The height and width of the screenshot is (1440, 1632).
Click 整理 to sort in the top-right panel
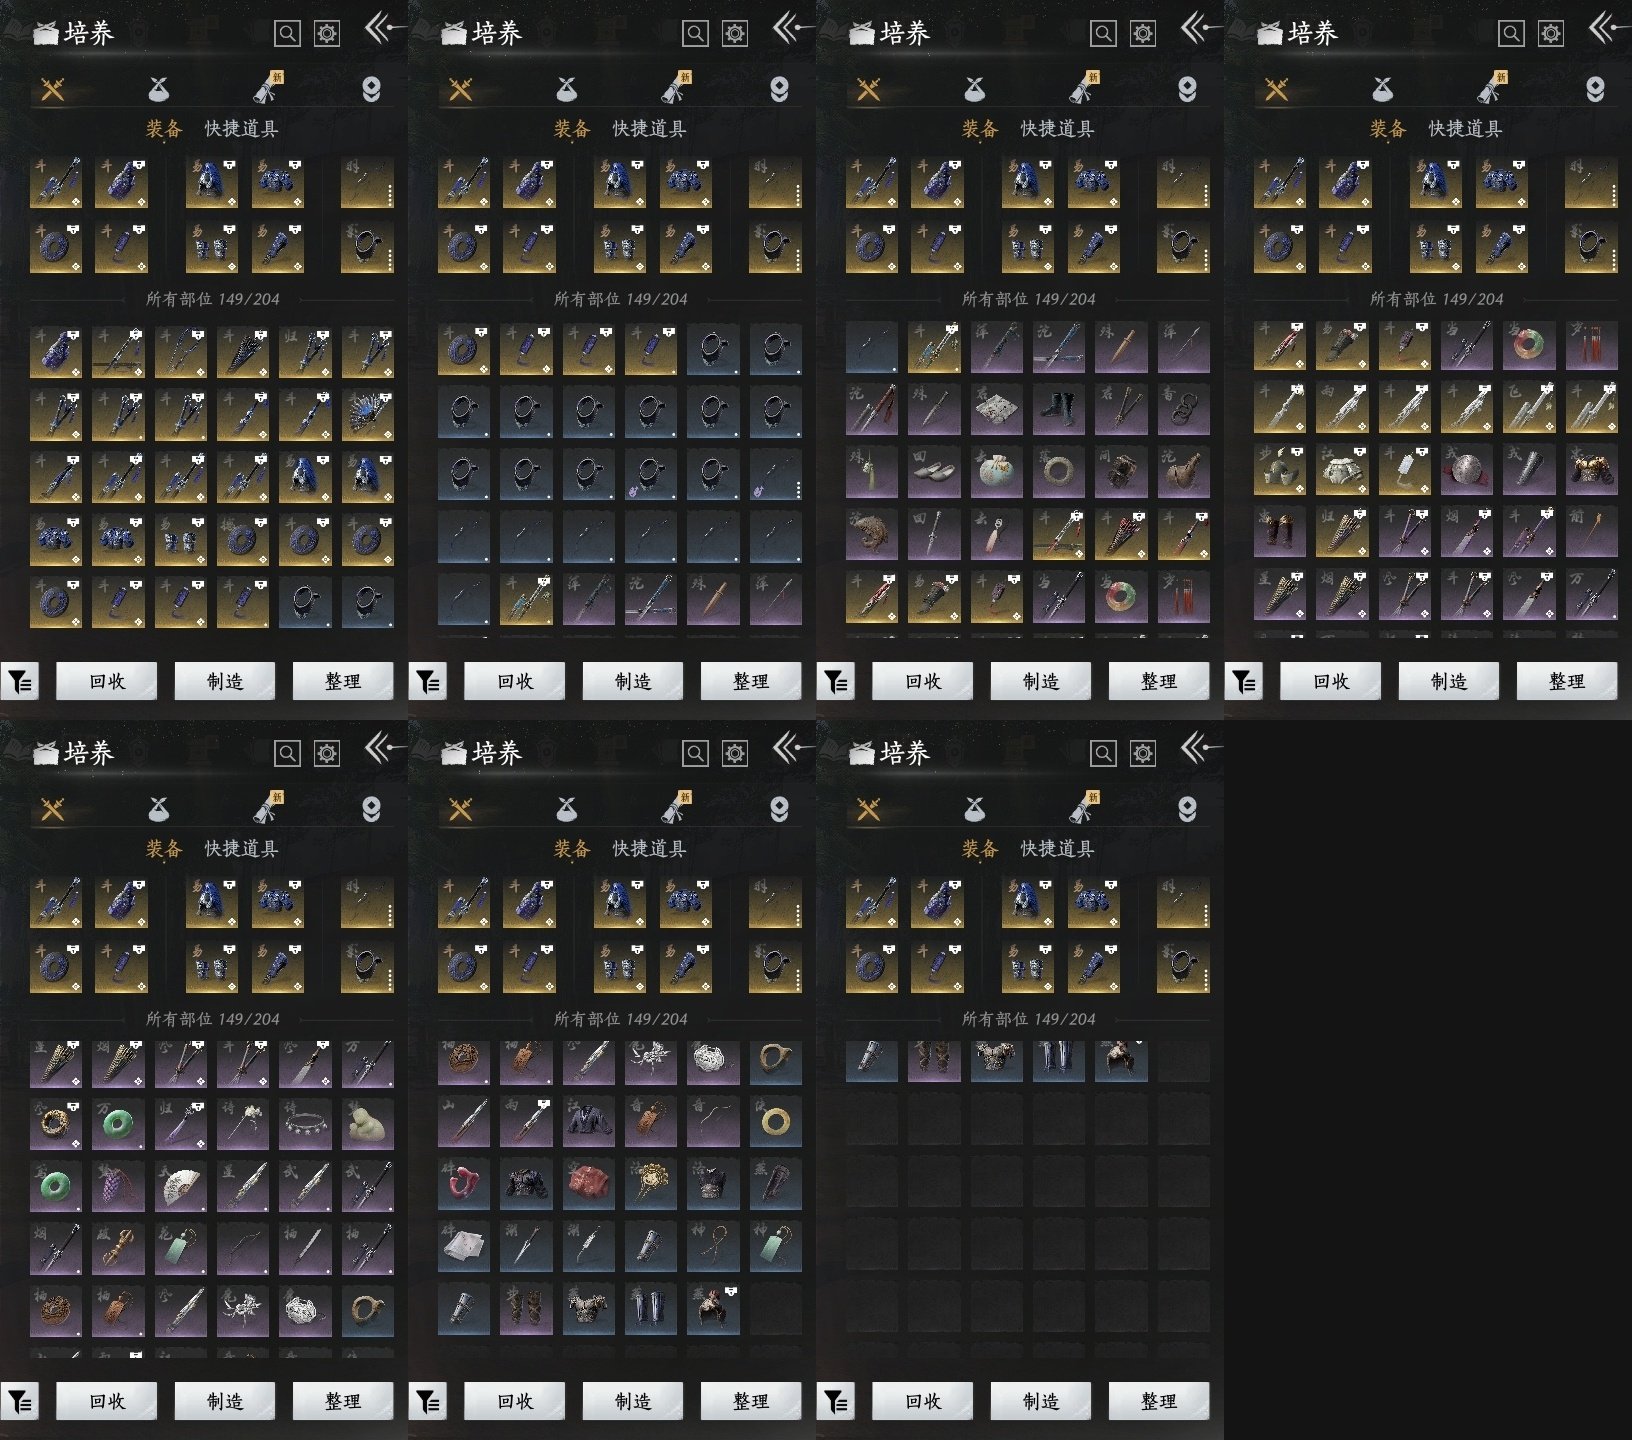[1566, 682]
